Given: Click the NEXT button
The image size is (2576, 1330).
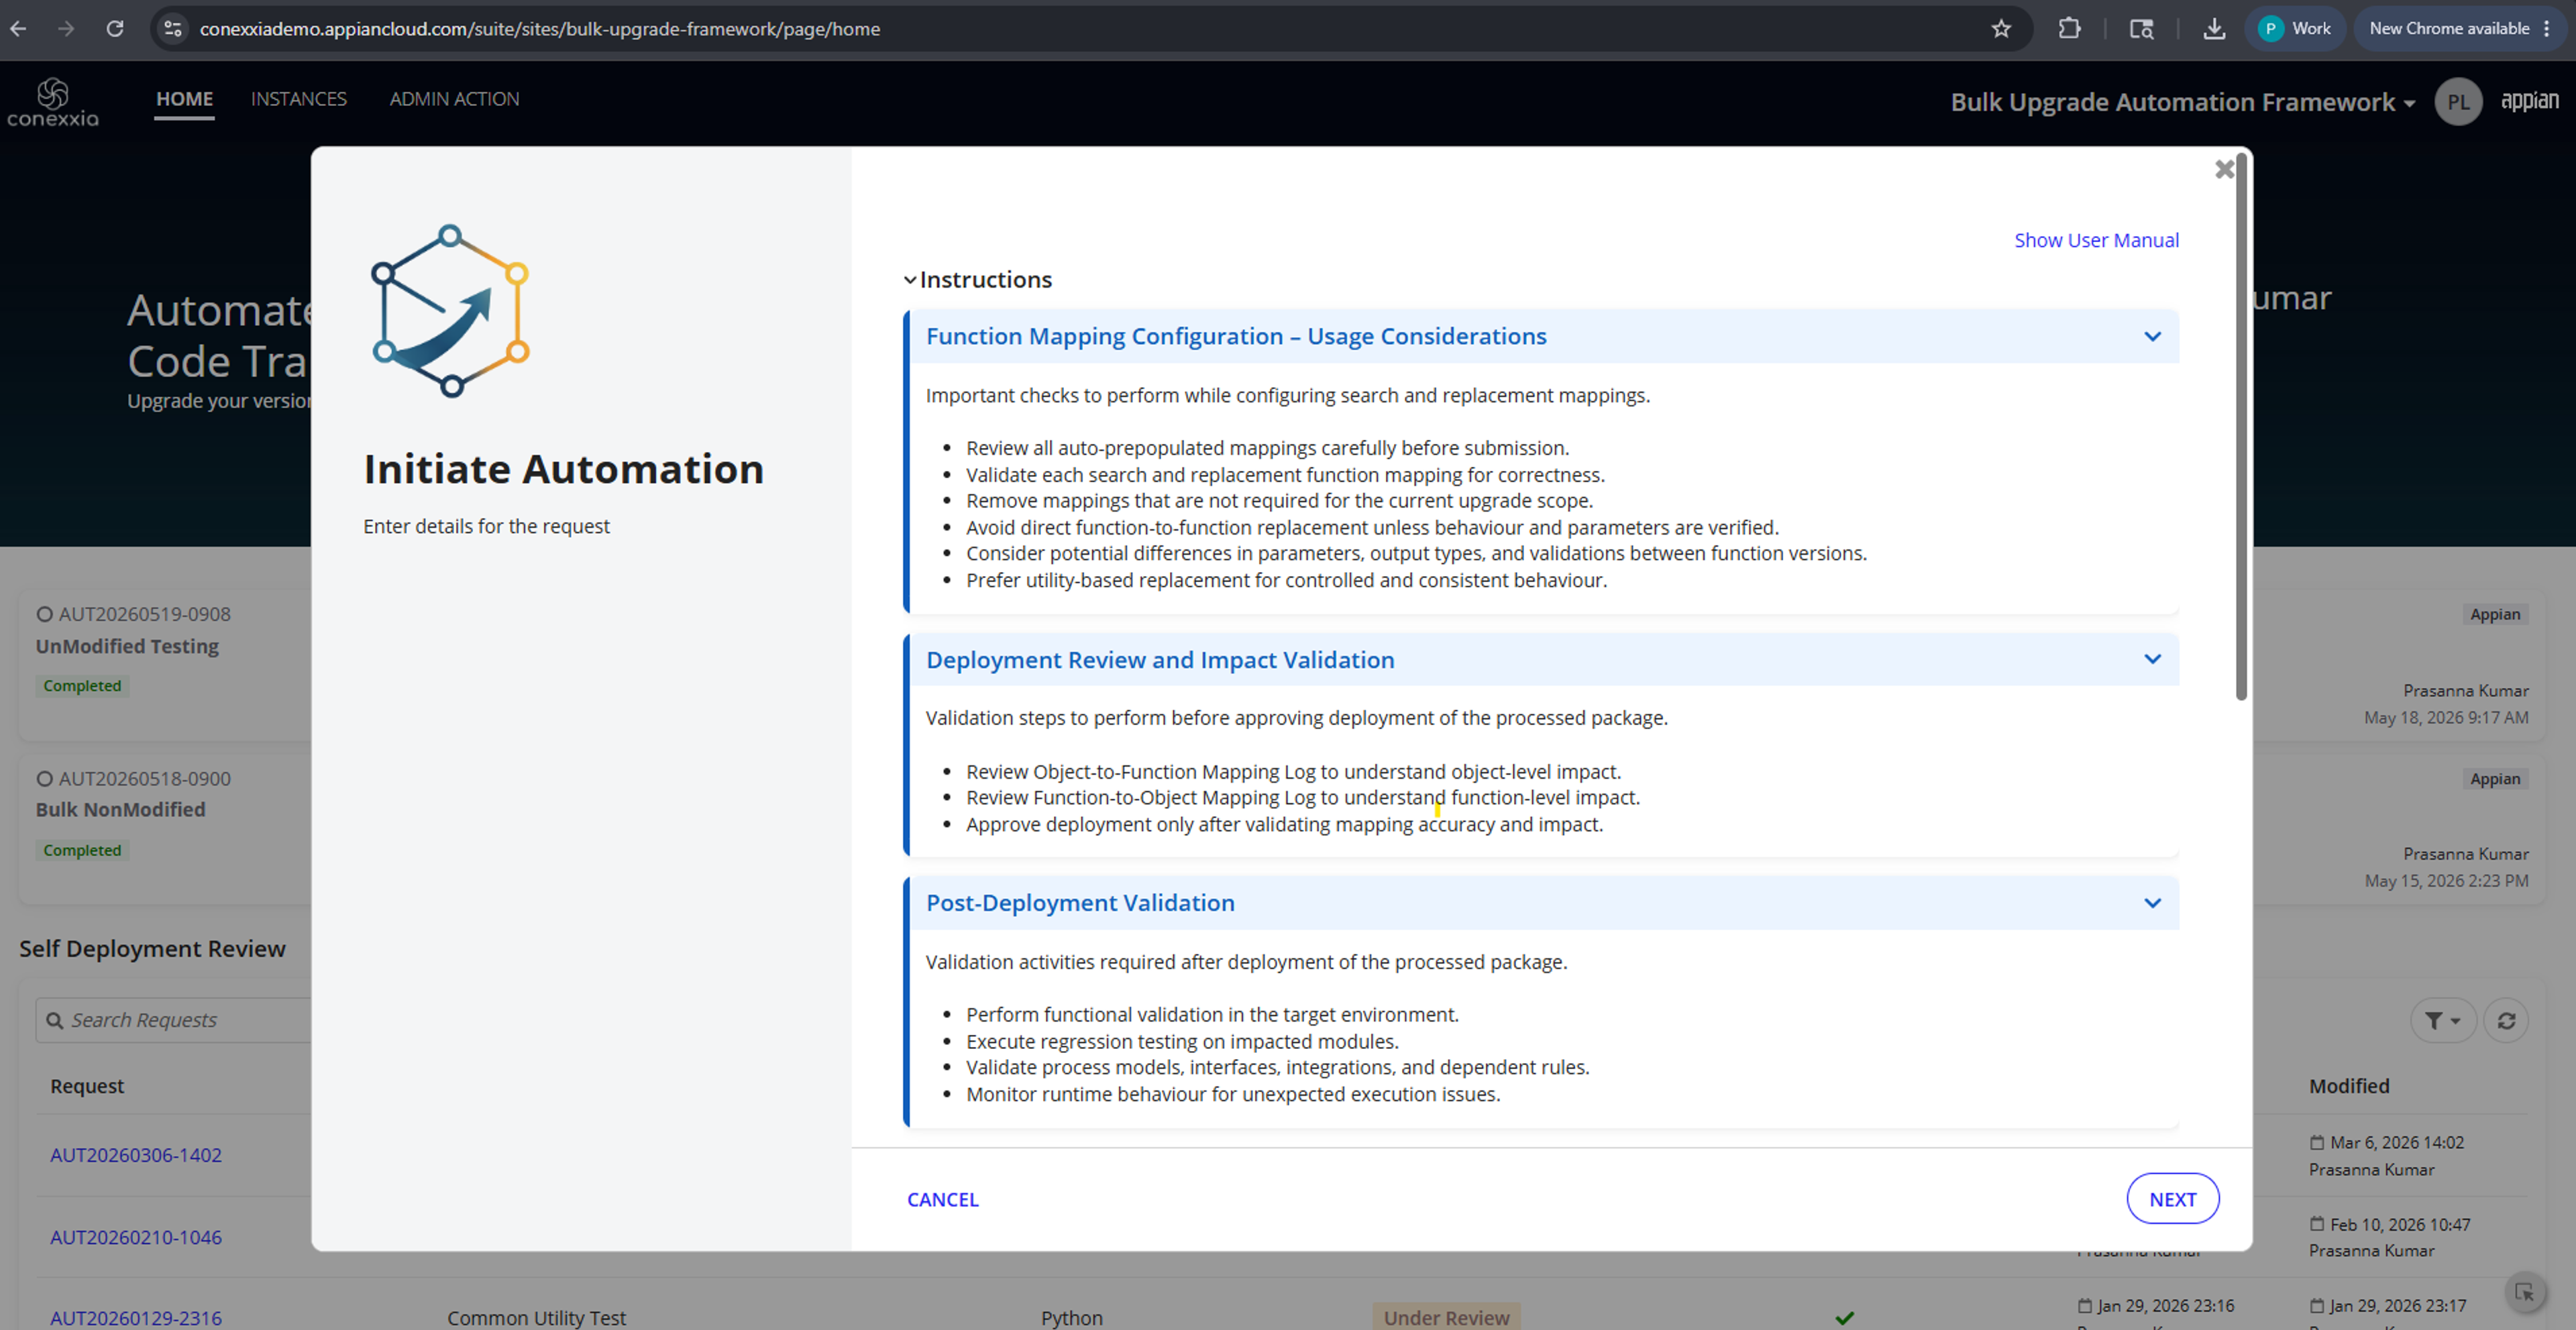Looking at the screenshot, I should 2172,1199.
